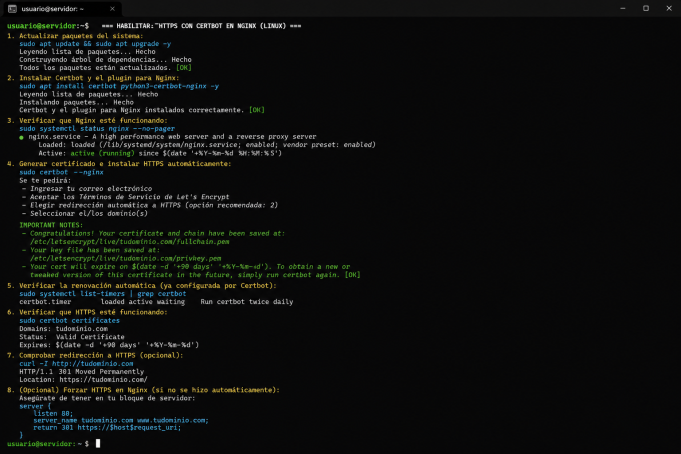This screenshot has height=454, width=681.
Task: Click command 'sudo systemctl status nginx --no-pager'
Action: (97, 129)
